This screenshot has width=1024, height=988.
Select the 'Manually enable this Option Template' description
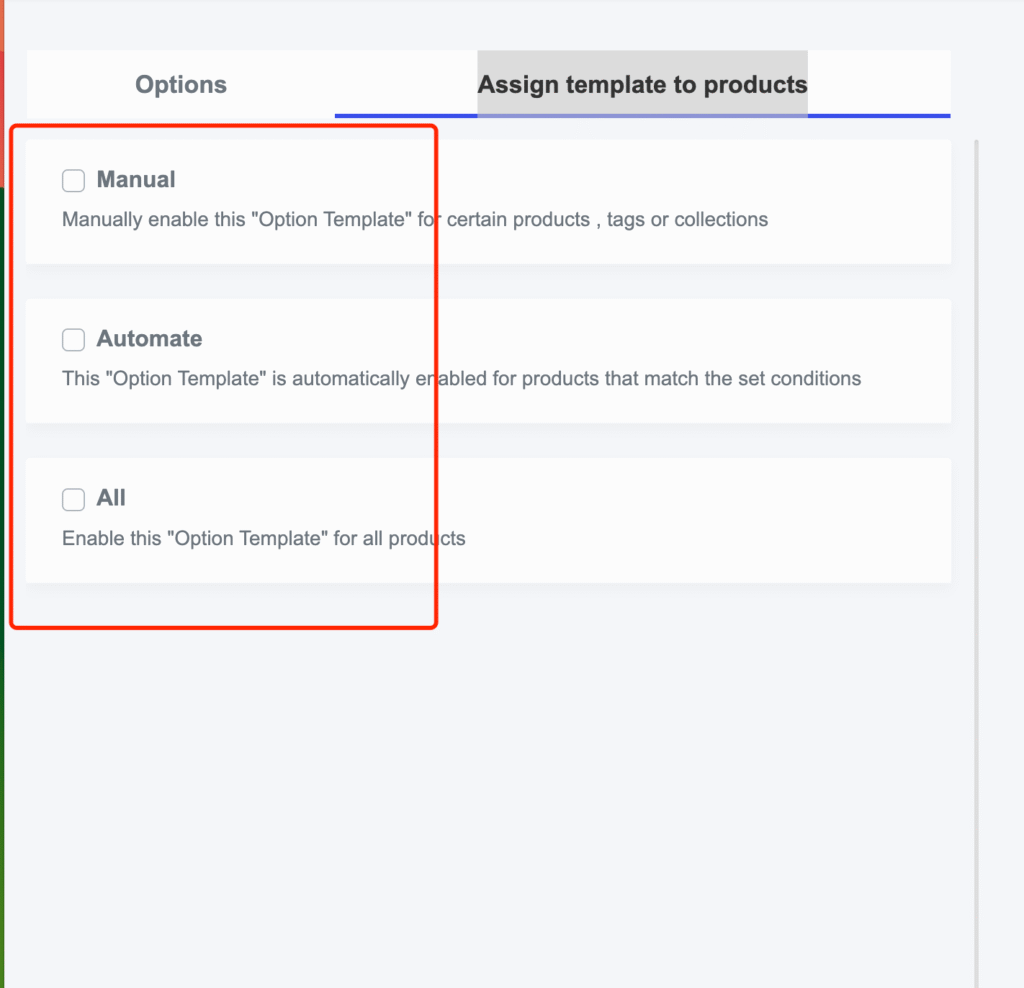[x=415, y=219]
